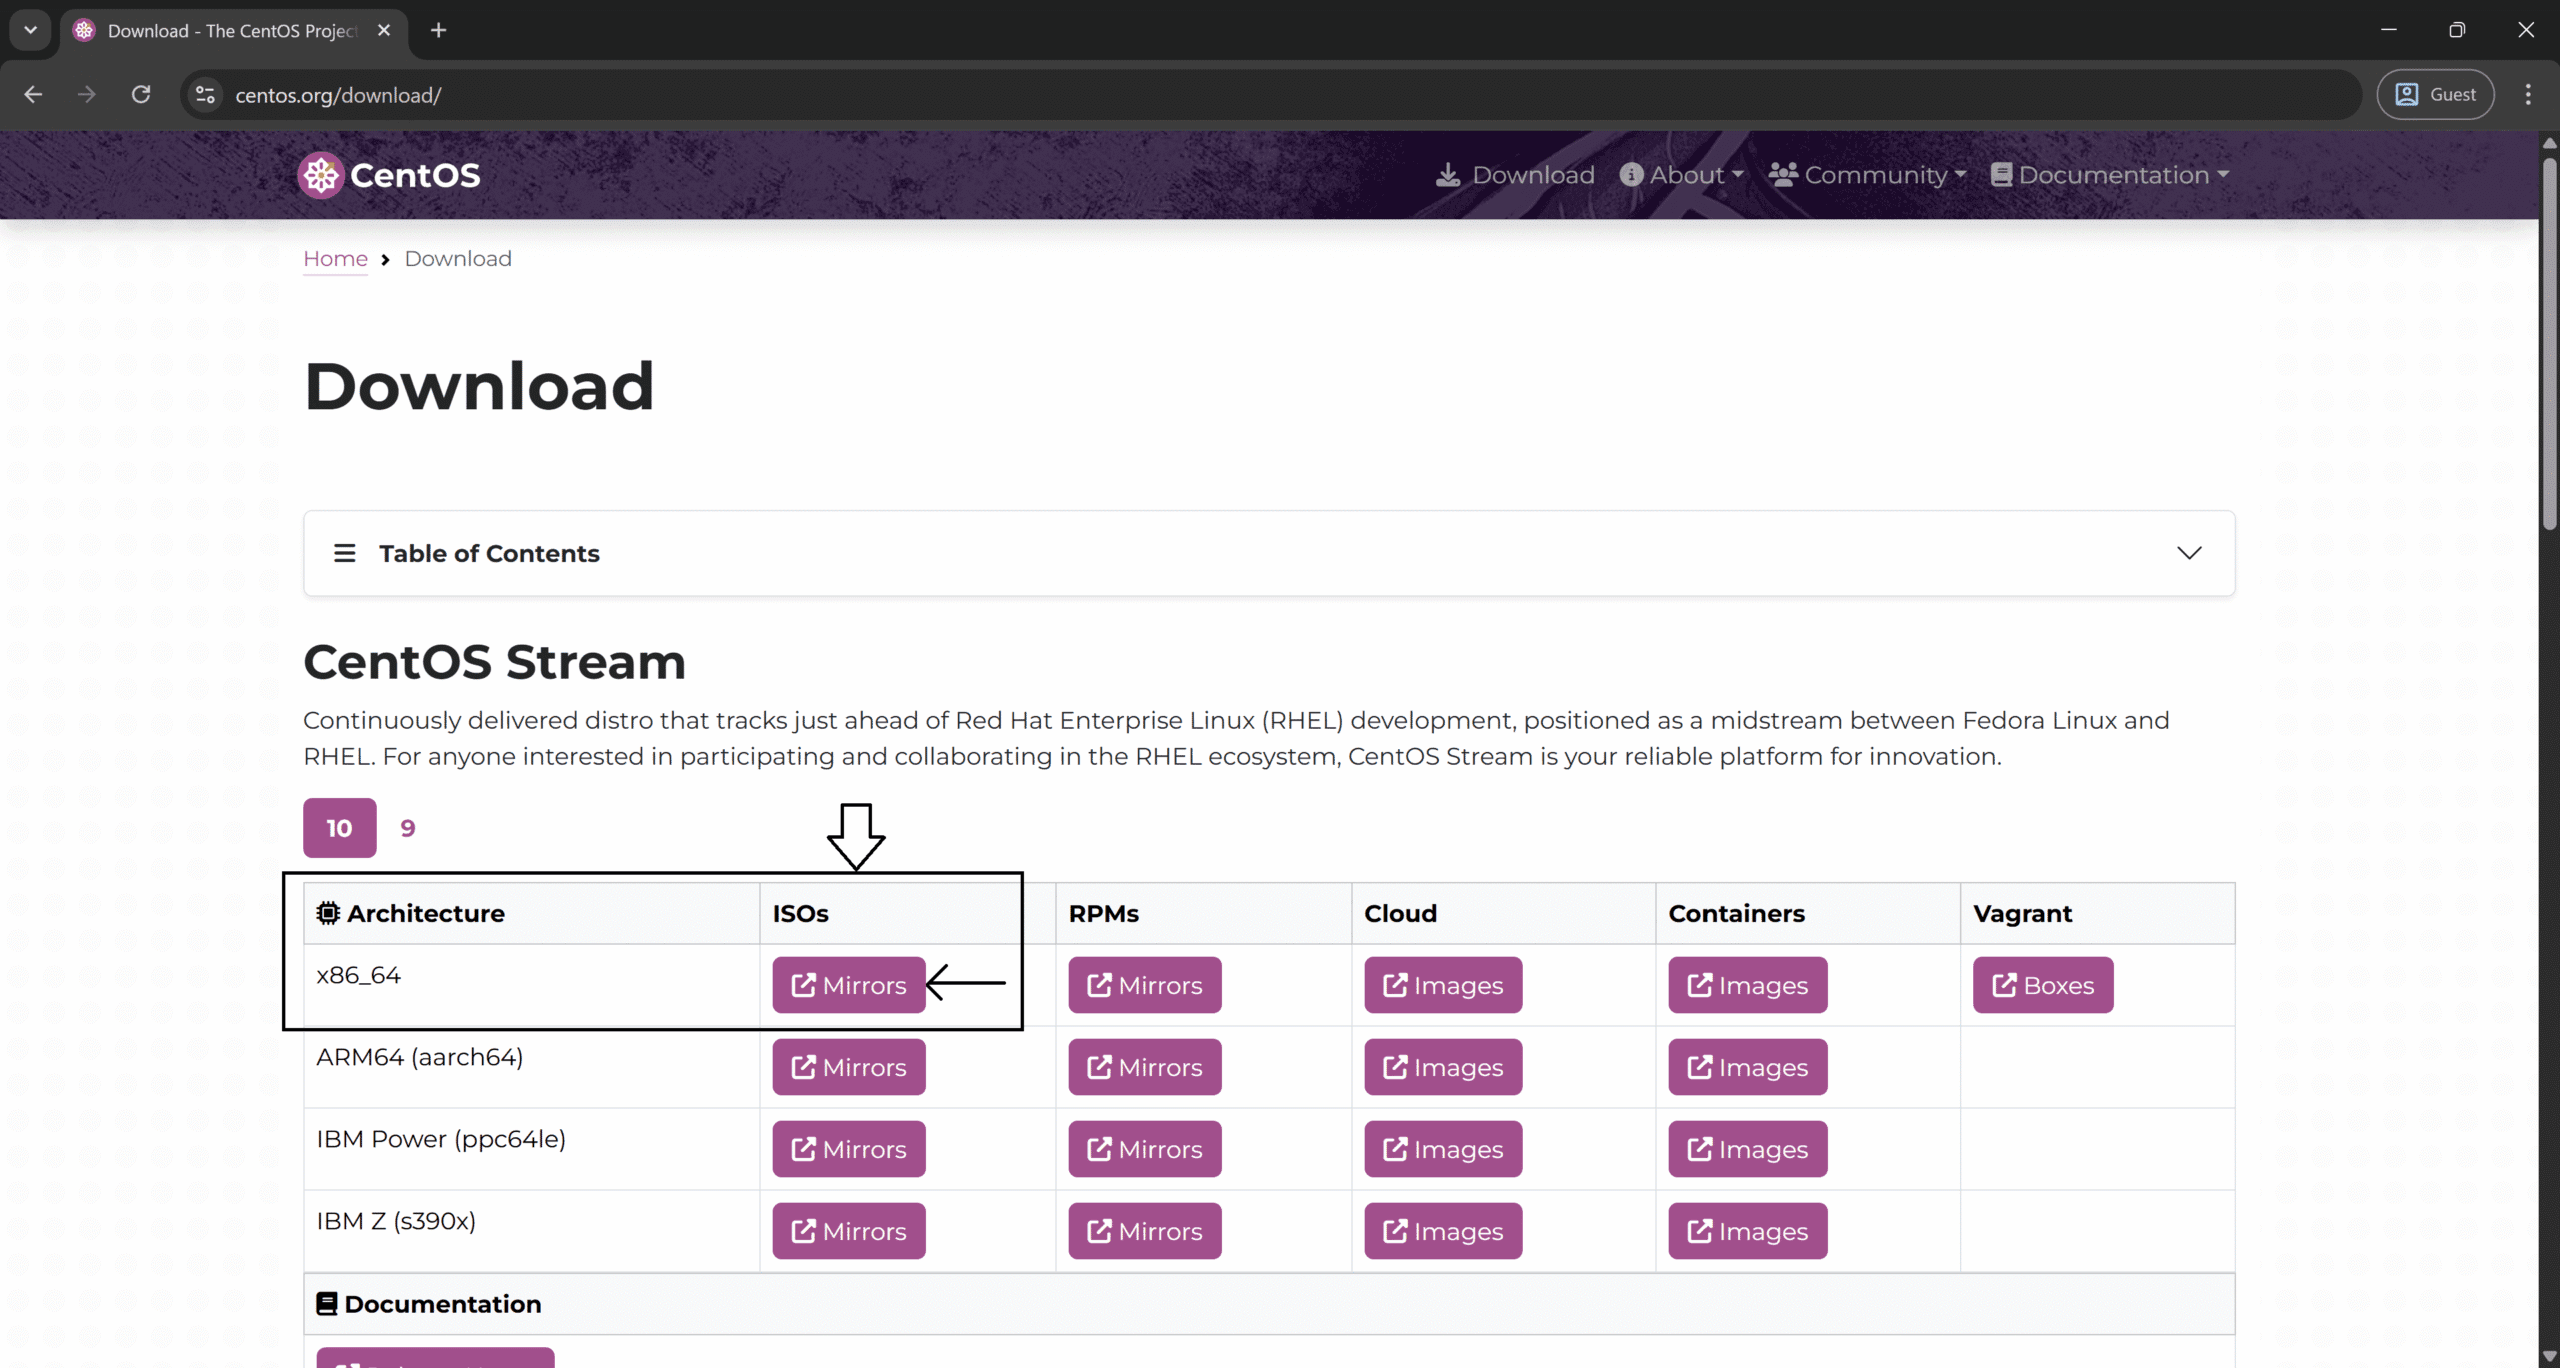Open Guest profile button
The image size is (2560, 1368).
(2435, 94)
